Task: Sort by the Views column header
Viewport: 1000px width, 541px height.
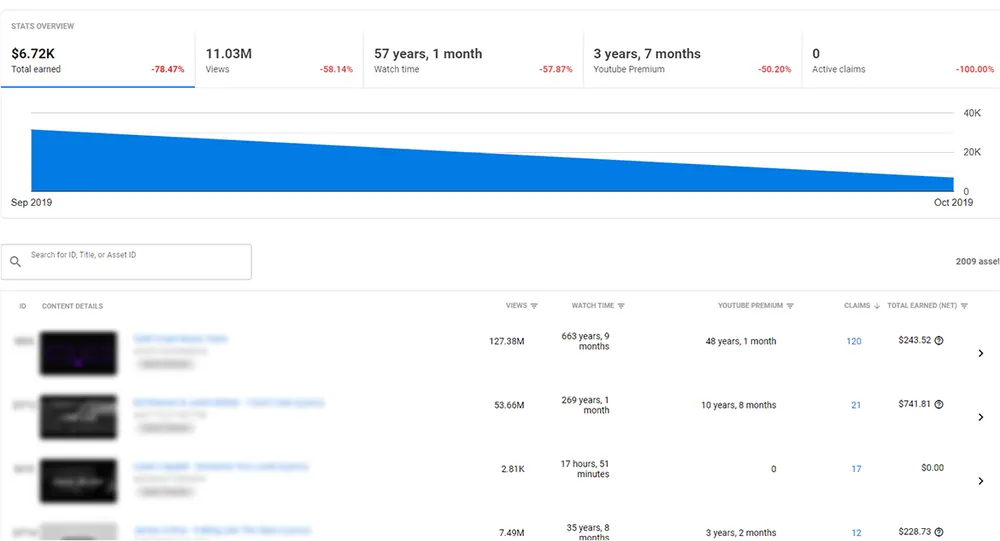Action: (517, 306)
